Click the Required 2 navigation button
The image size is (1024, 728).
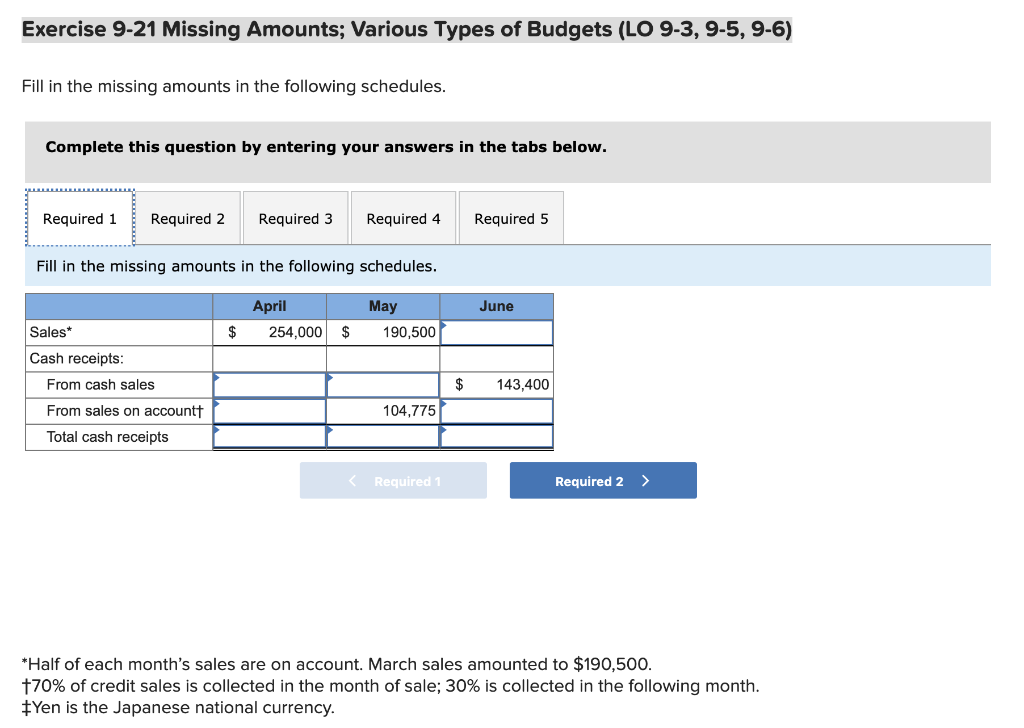click(x=603, y=480)
